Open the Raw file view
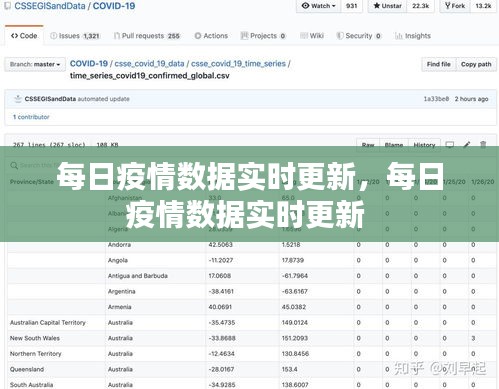 pos(368,145)
